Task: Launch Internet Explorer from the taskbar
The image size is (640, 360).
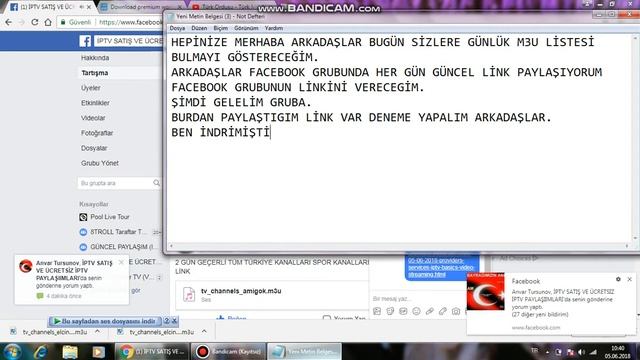Action: (40, 351)
